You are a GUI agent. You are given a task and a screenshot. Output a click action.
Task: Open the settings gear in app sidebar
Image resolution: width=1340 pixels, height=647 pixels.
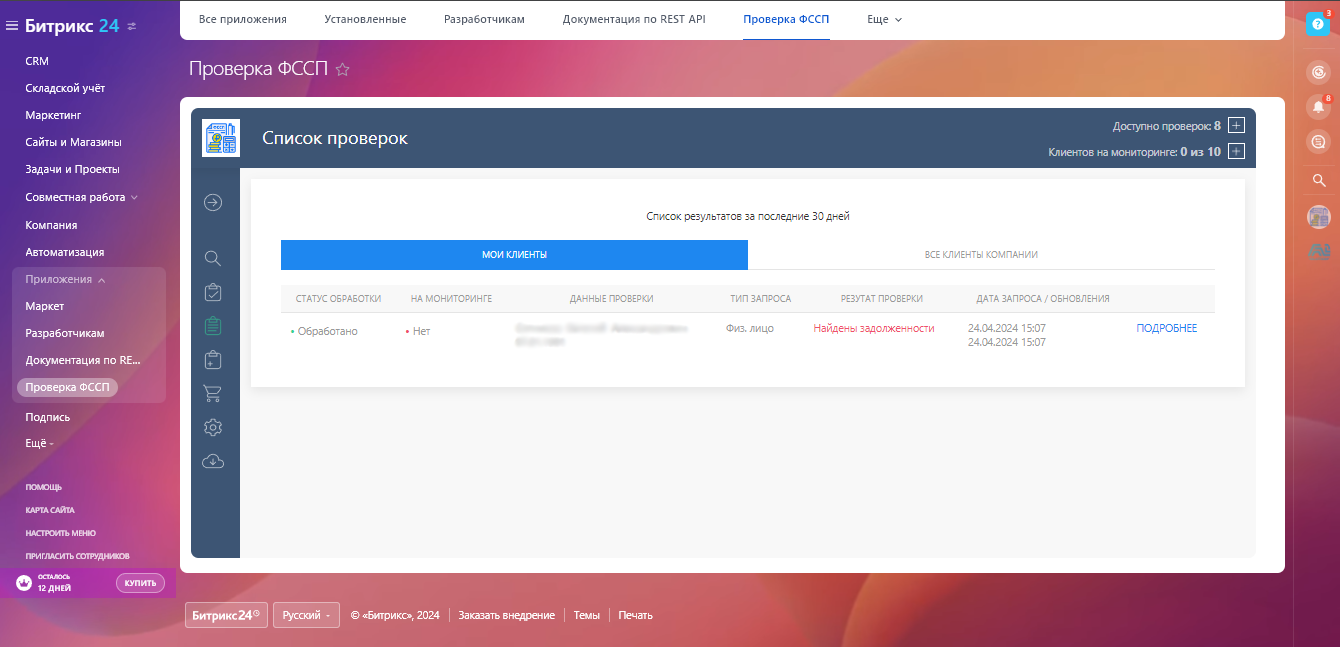(x=212, y=428)
